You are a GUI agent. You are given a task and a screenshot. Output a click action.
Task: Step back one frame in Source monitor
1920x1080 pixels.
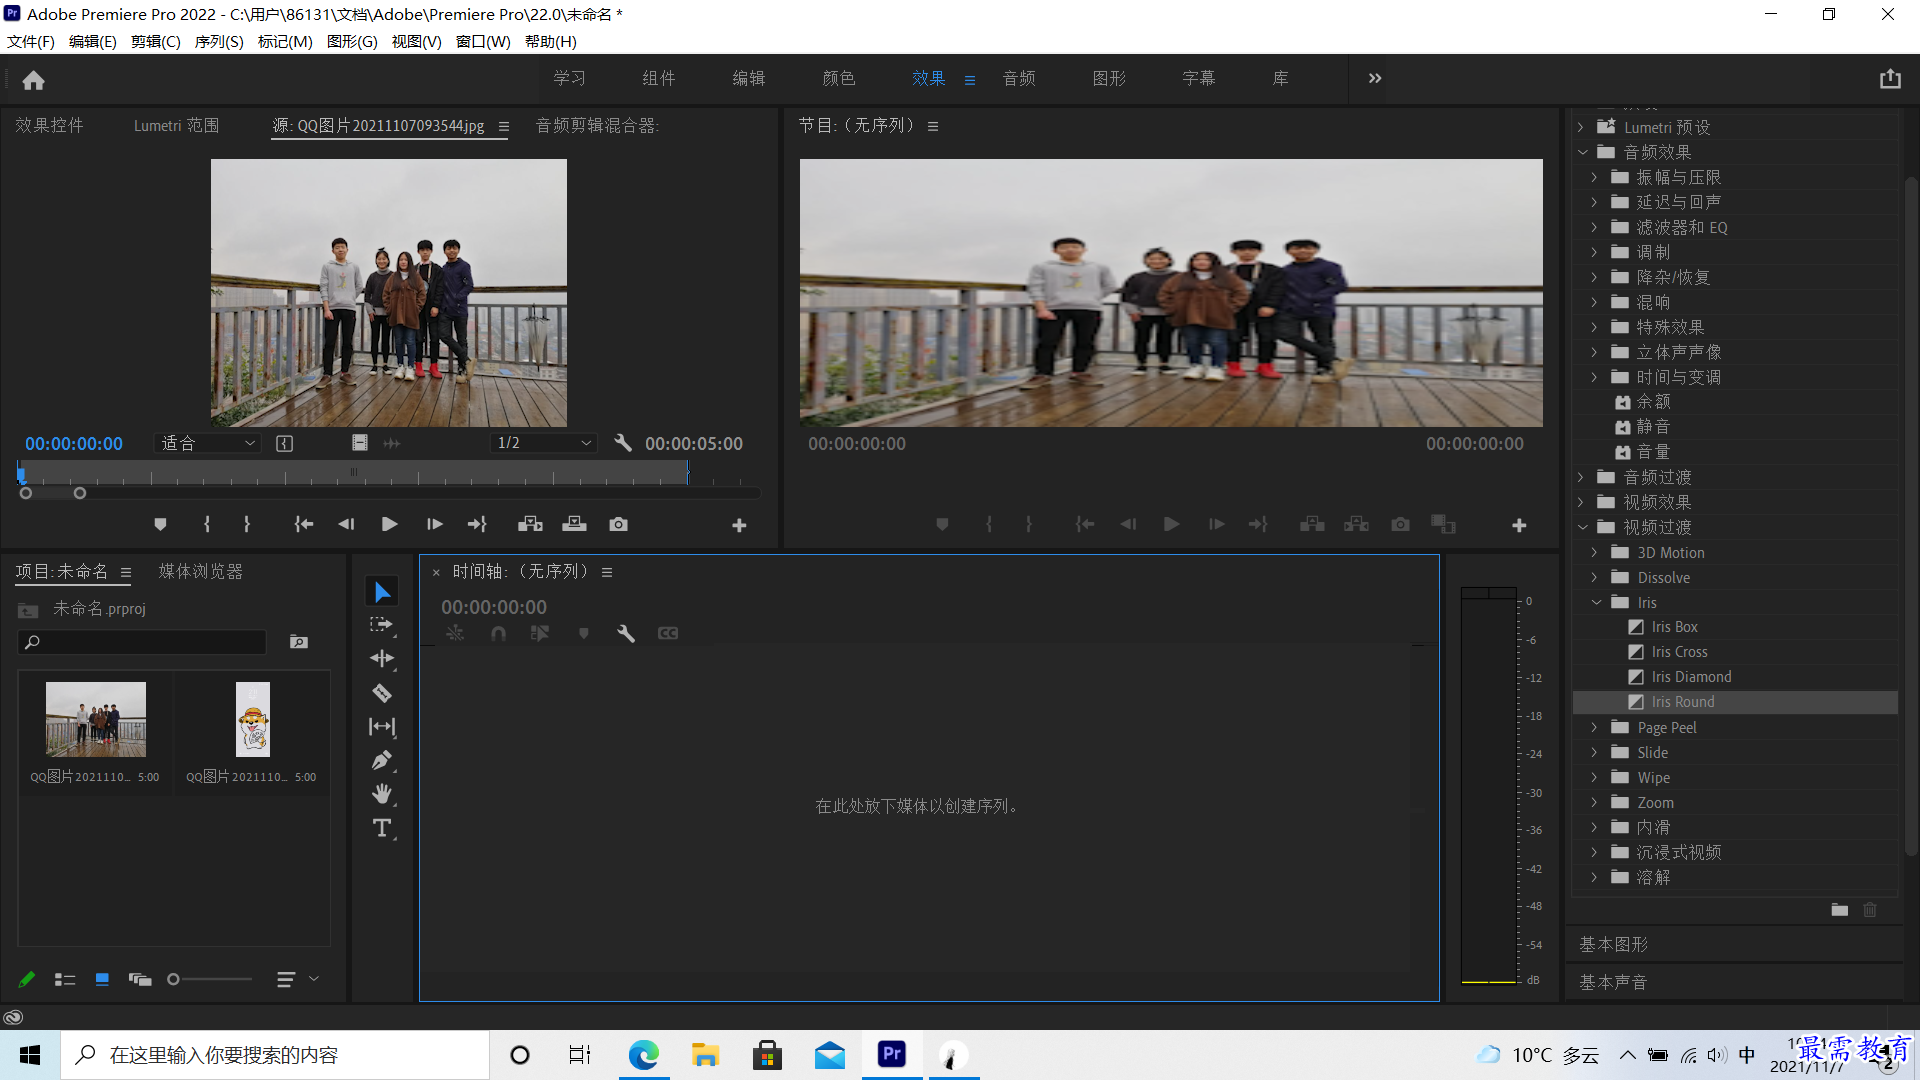tap(346, 524)
